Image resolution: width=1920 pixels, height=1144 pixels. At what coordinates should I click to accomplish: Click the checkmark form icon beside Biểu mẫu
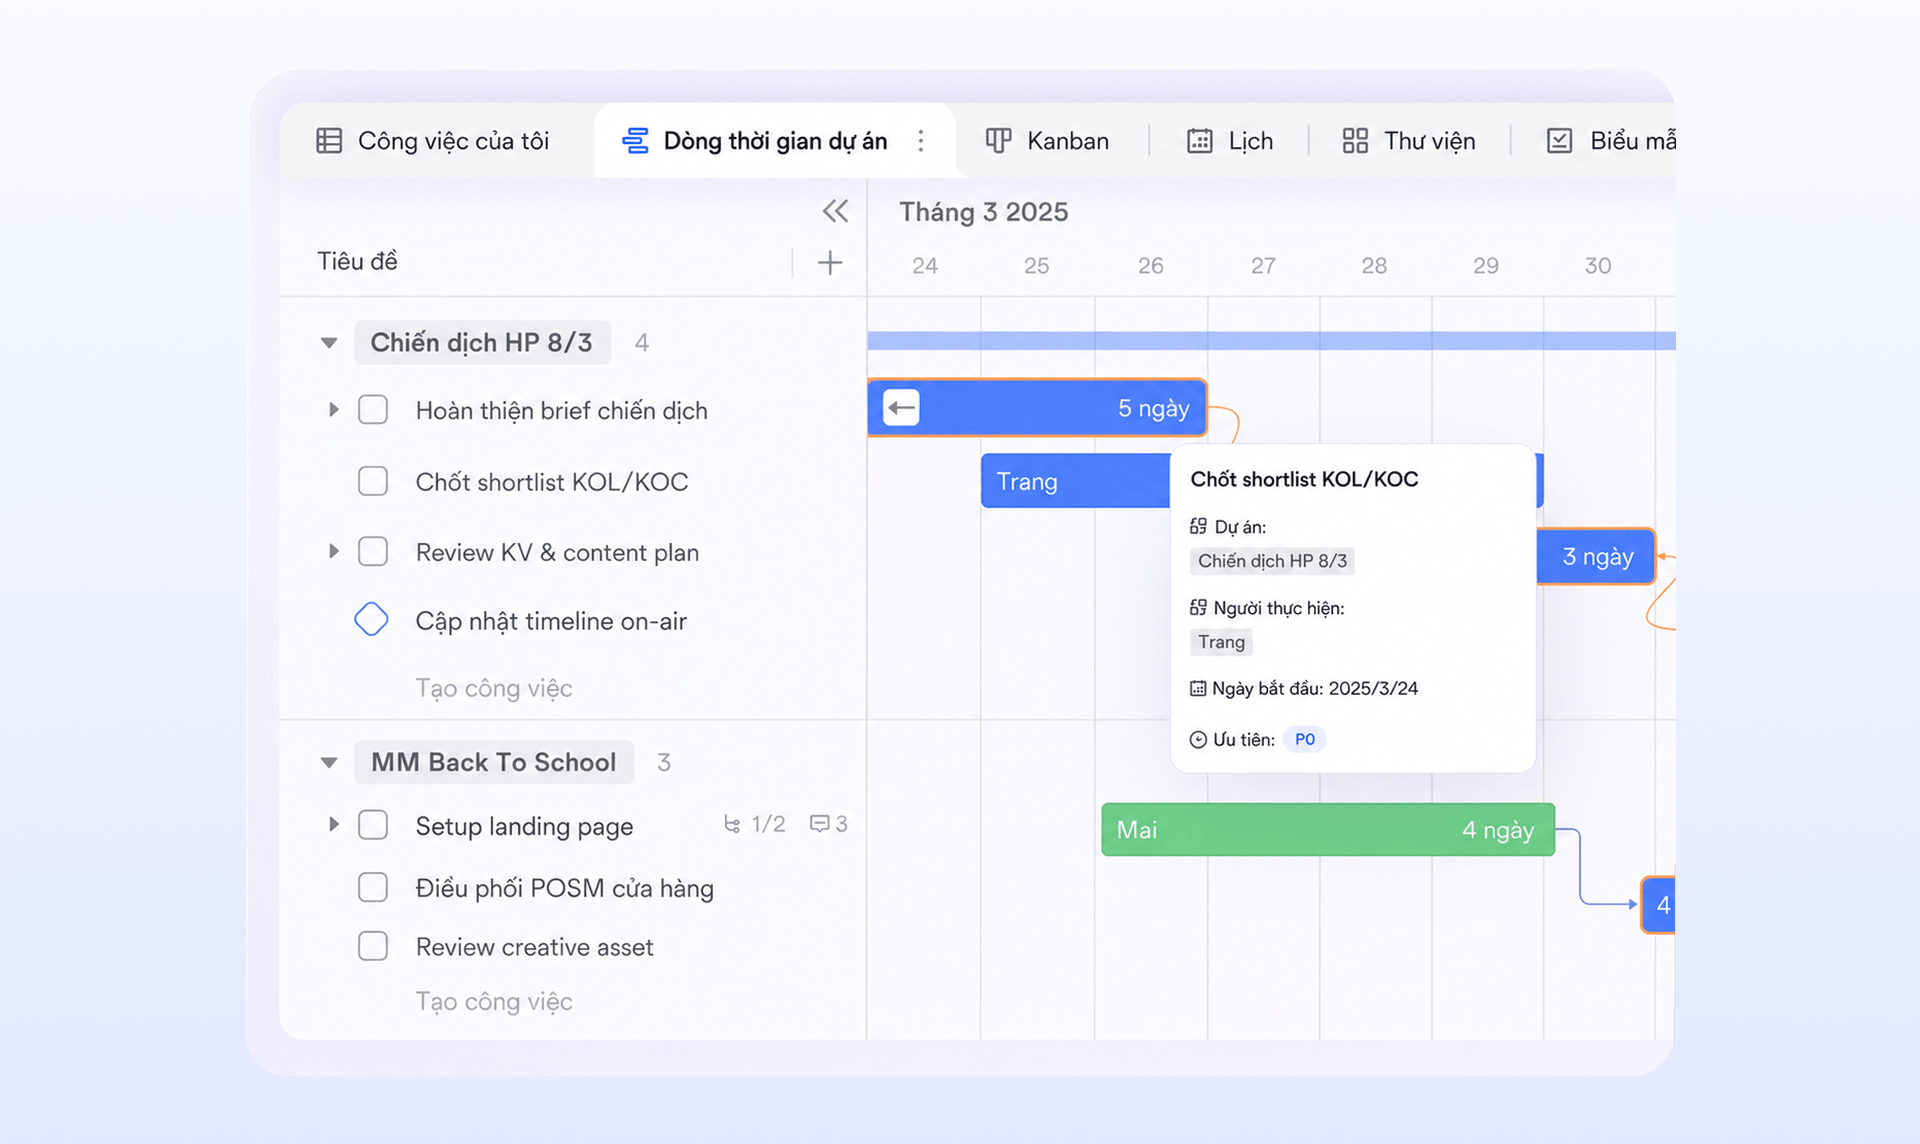1560,141
